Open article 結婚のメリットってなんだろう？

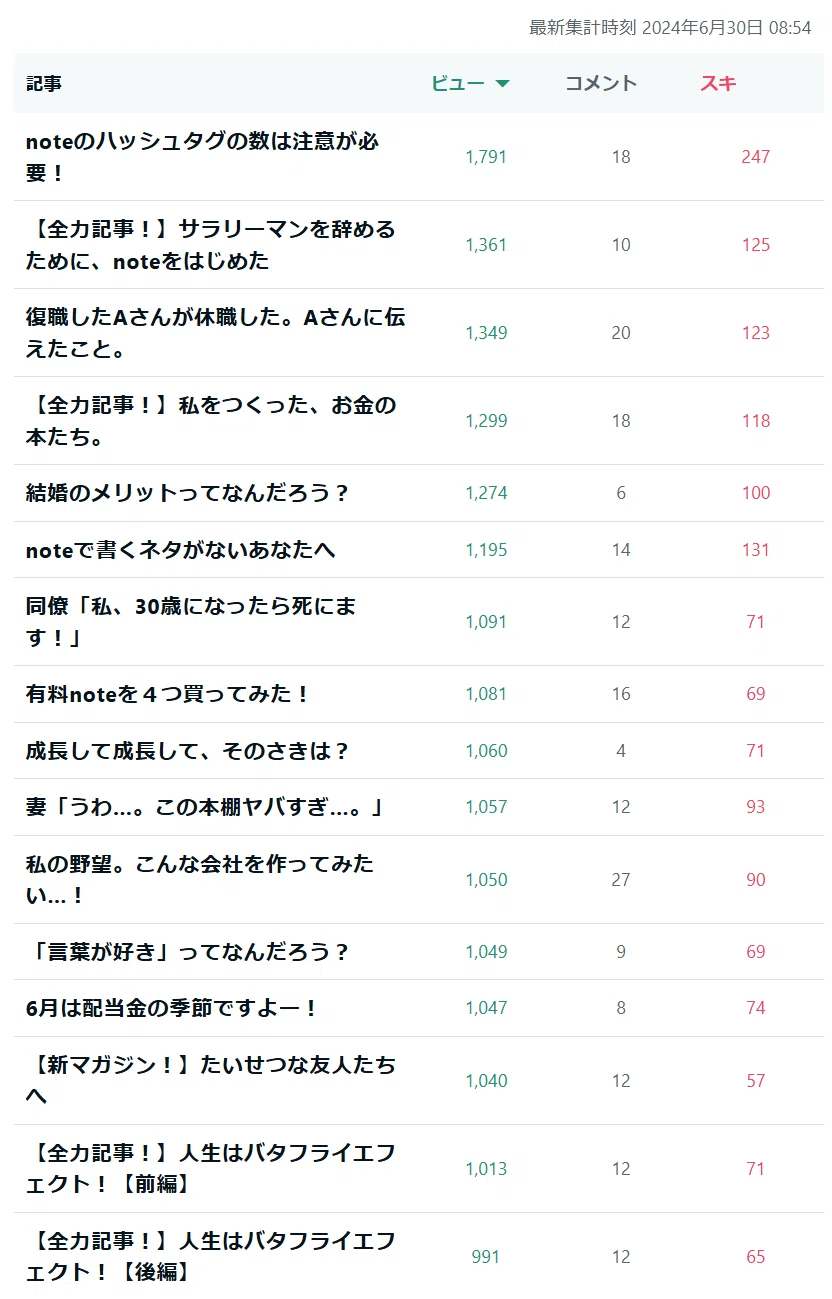[x=188, y=493]
